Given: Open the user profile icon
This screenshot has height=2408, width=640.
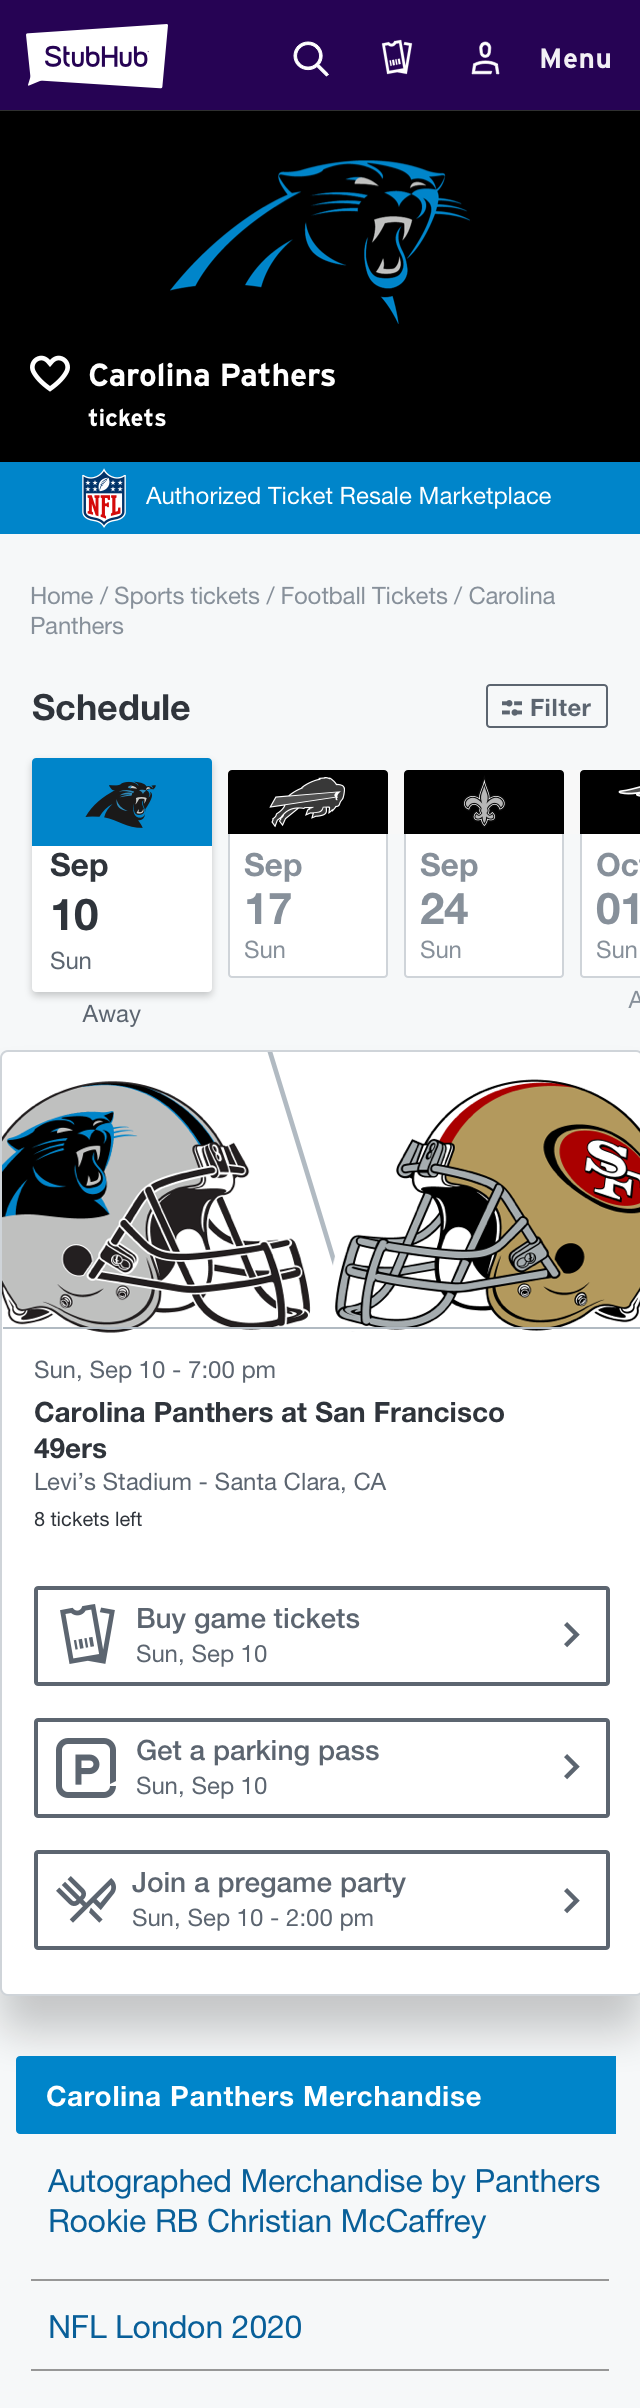Looking at the screenshot, I should pyautogui.click(x=485, y=58).
